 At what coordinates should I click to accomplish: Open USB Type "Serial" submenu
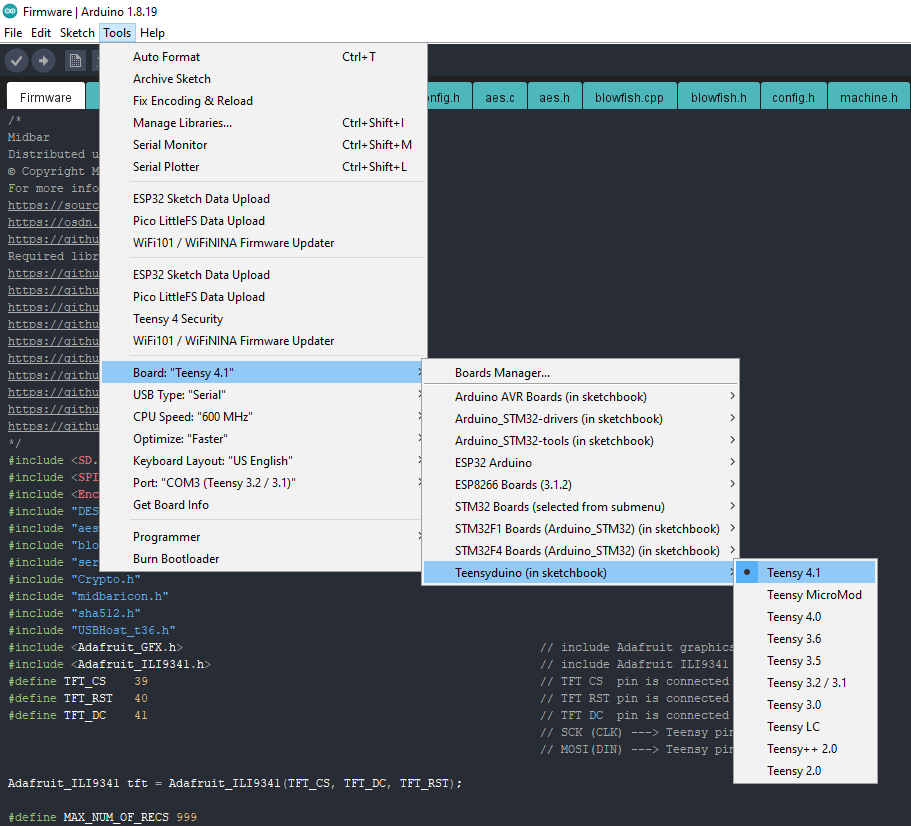point(263,395)
